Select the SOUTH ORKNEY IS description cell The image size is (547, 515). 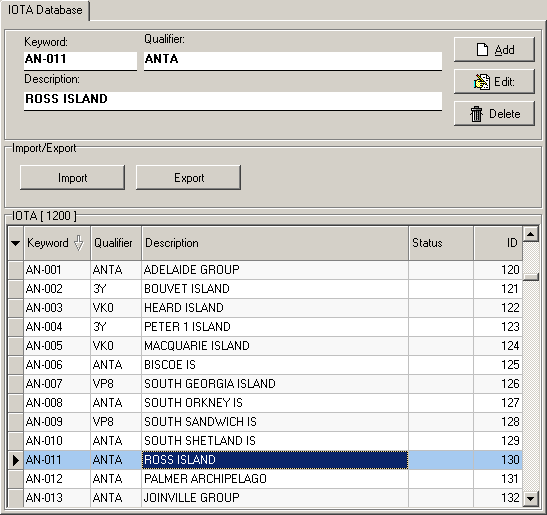(x=275, y=403)
